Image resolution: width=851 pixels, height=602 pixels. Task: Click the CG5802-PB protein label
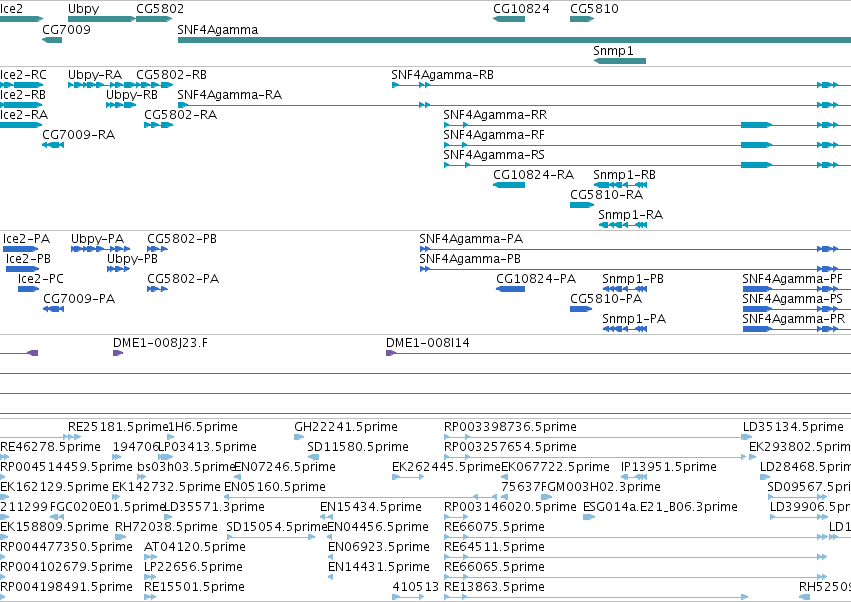182,239
